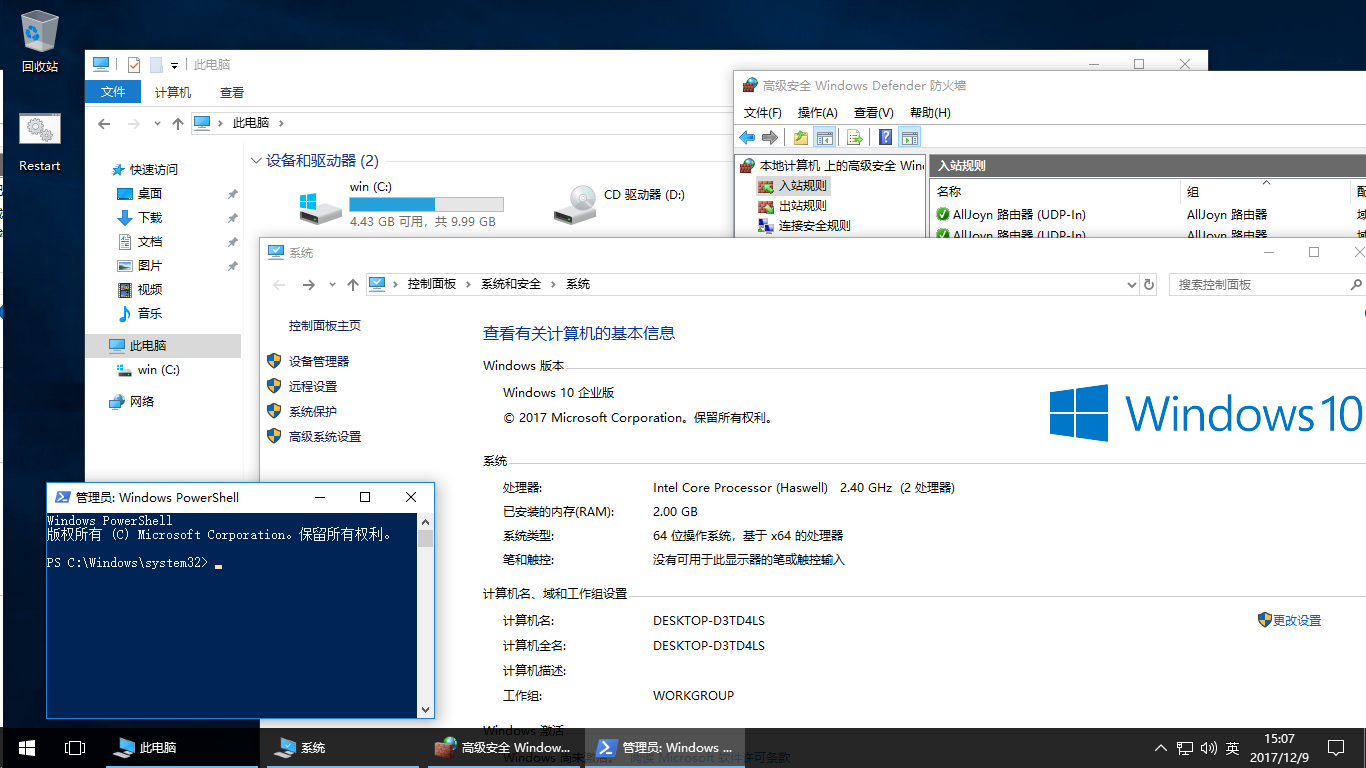Select 入站规则 in firewall tree
The image size is (1366, 768).
[803, 185]
